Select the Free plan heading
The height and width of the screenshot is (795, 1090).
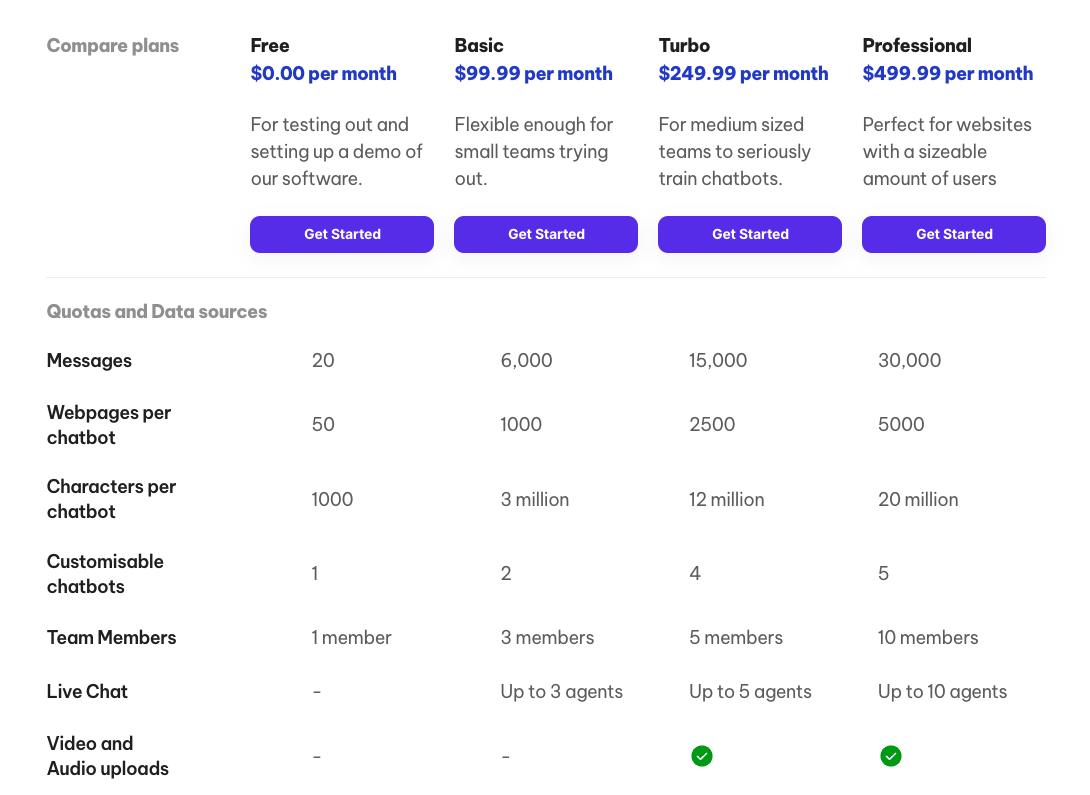pos(270,45)
